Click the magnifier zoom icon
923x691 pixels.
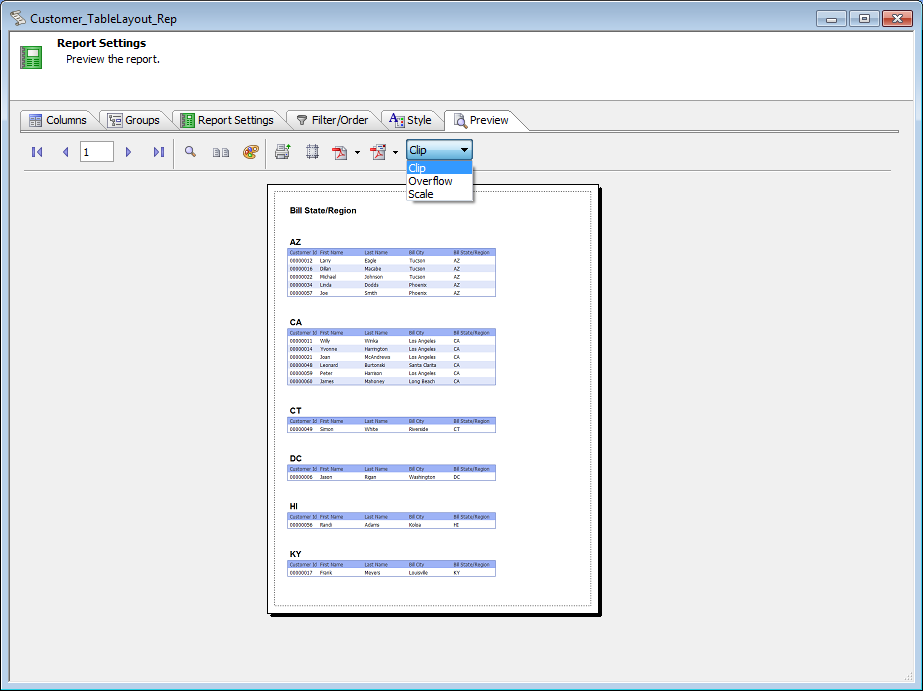[190, 152]
